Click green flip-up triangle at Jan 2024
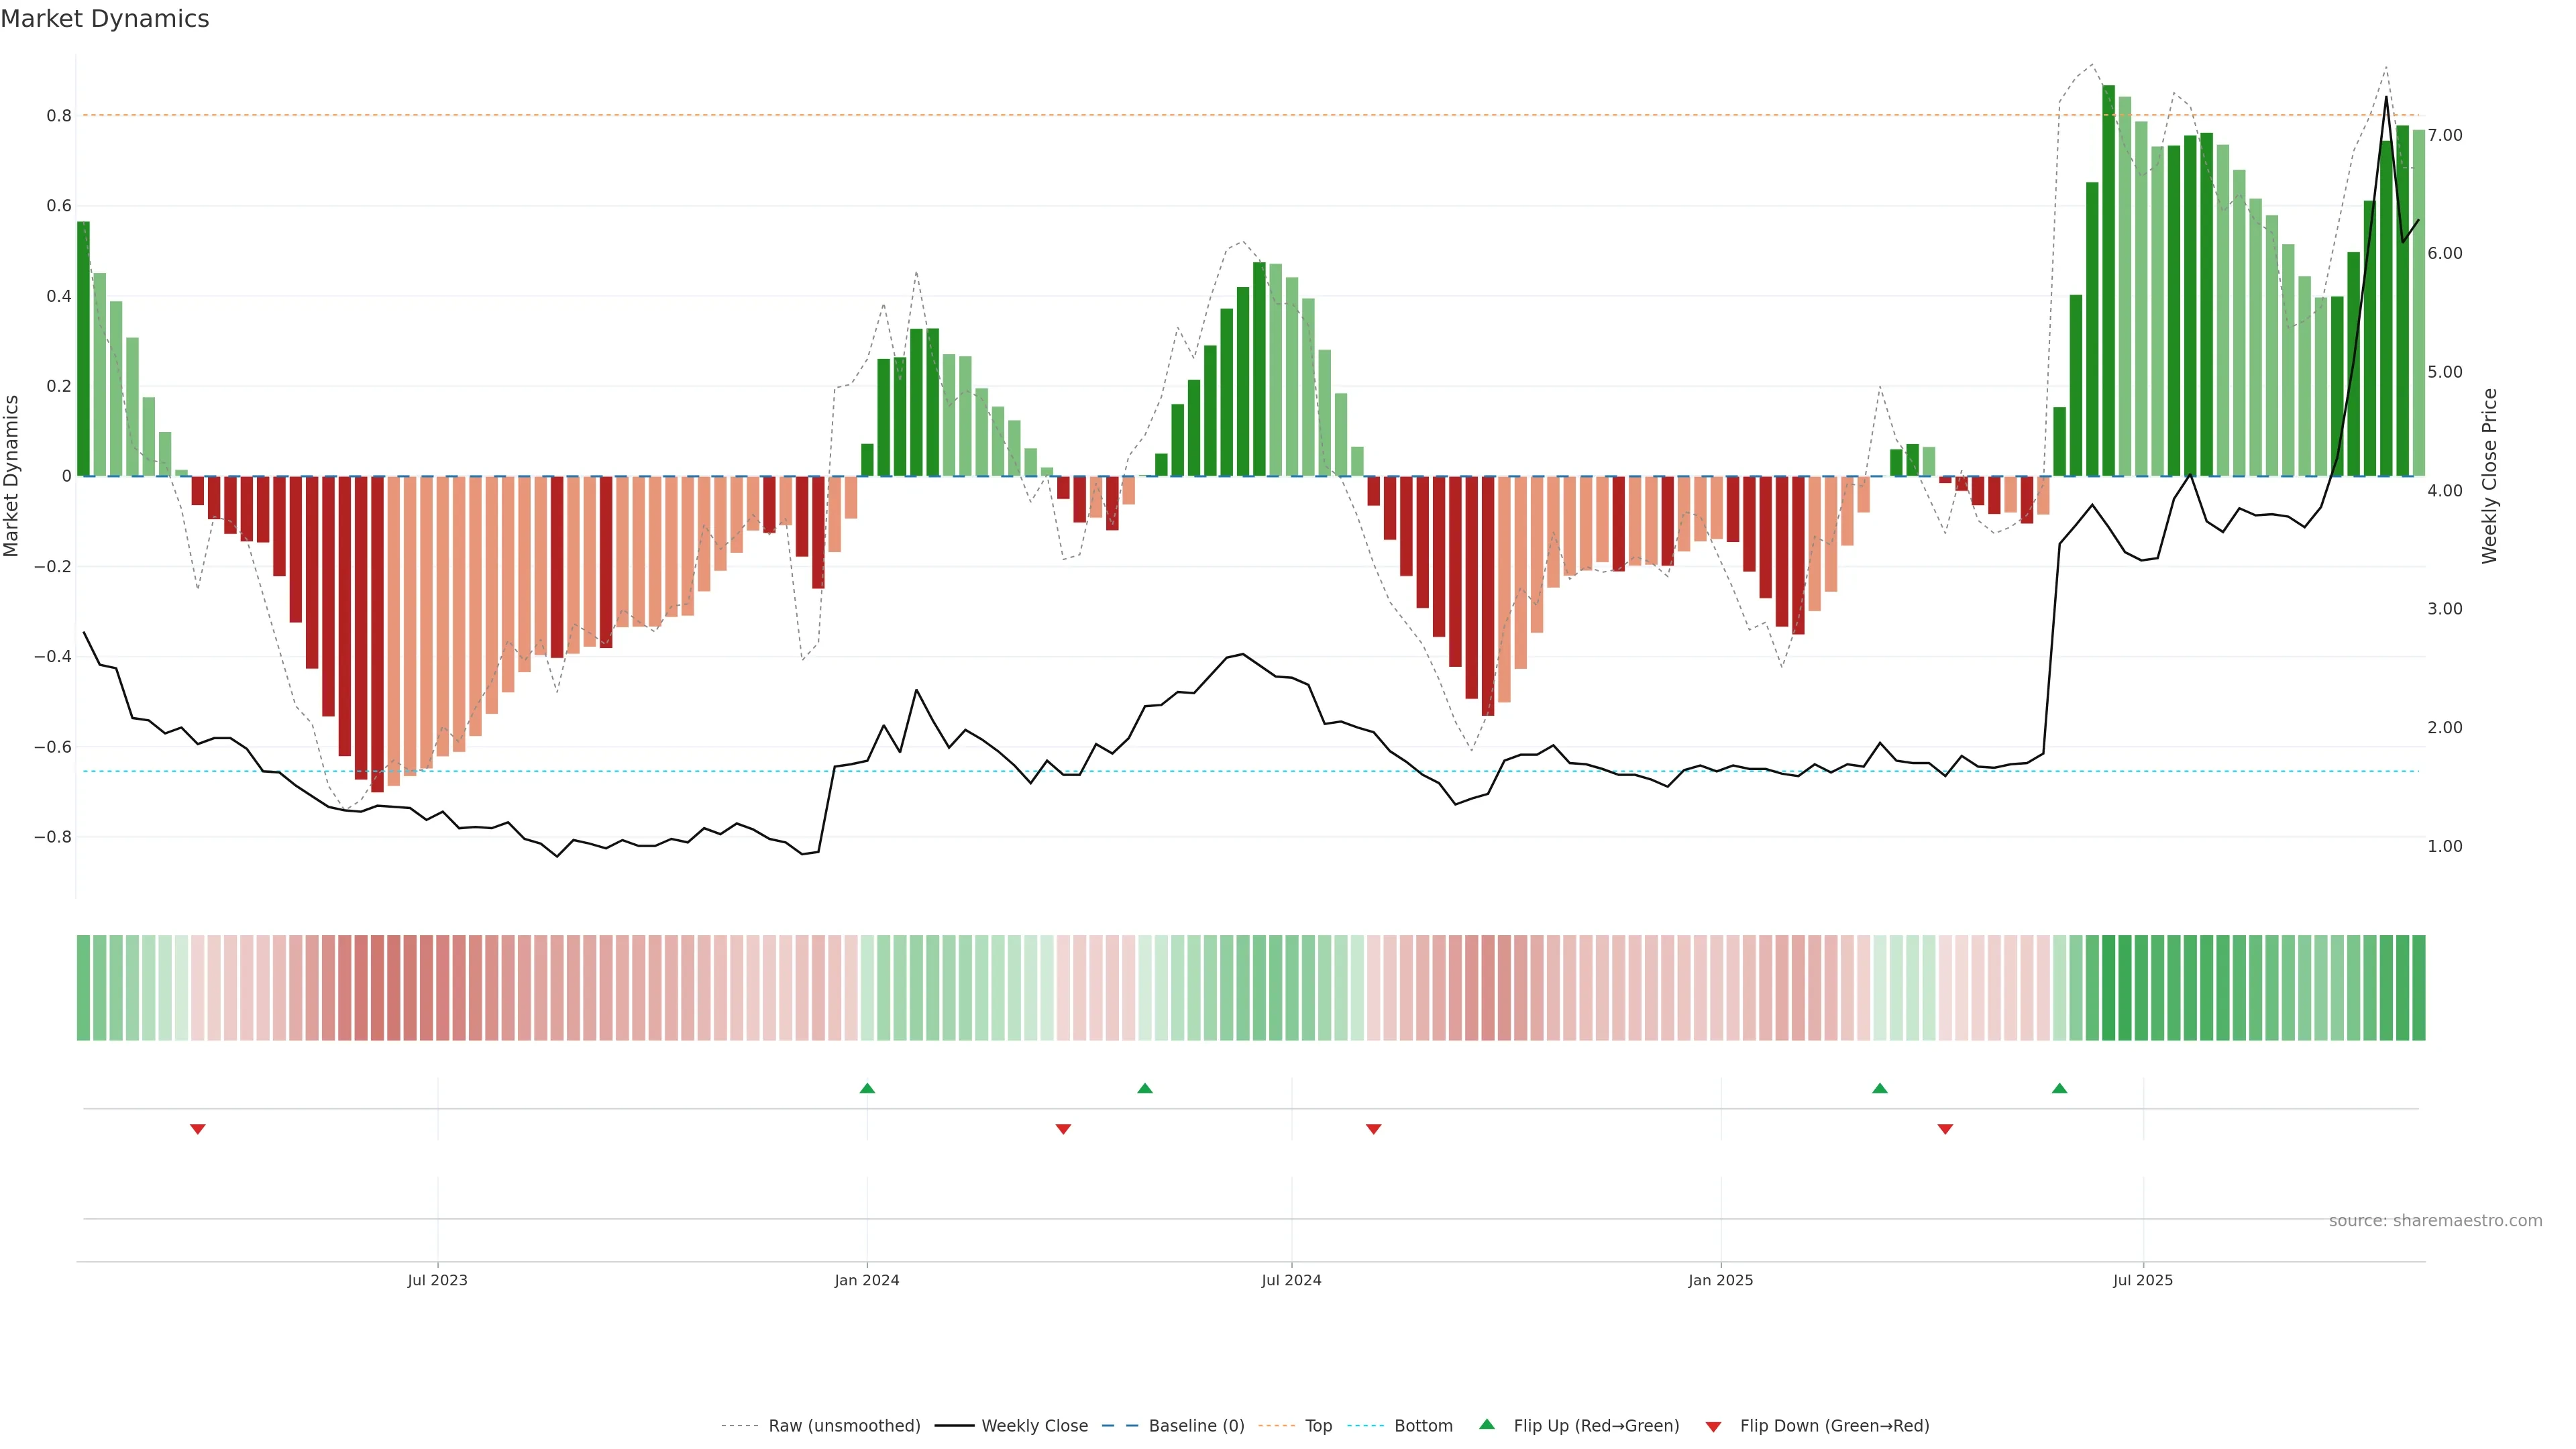The image size is (2576, 1449). pyautogui.click(x=867, y=1088)
